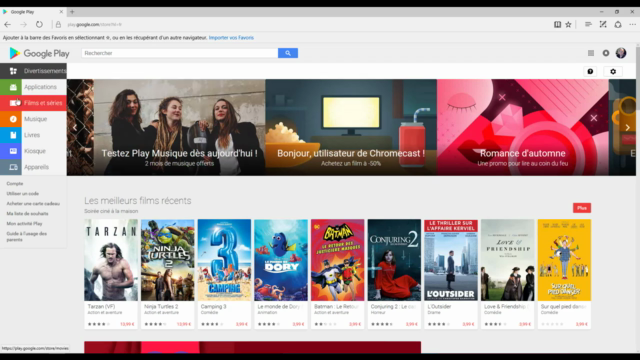Viewport: 640px width, 360px height.
Task: Click the Plus button for recent films
Action: 582,208
